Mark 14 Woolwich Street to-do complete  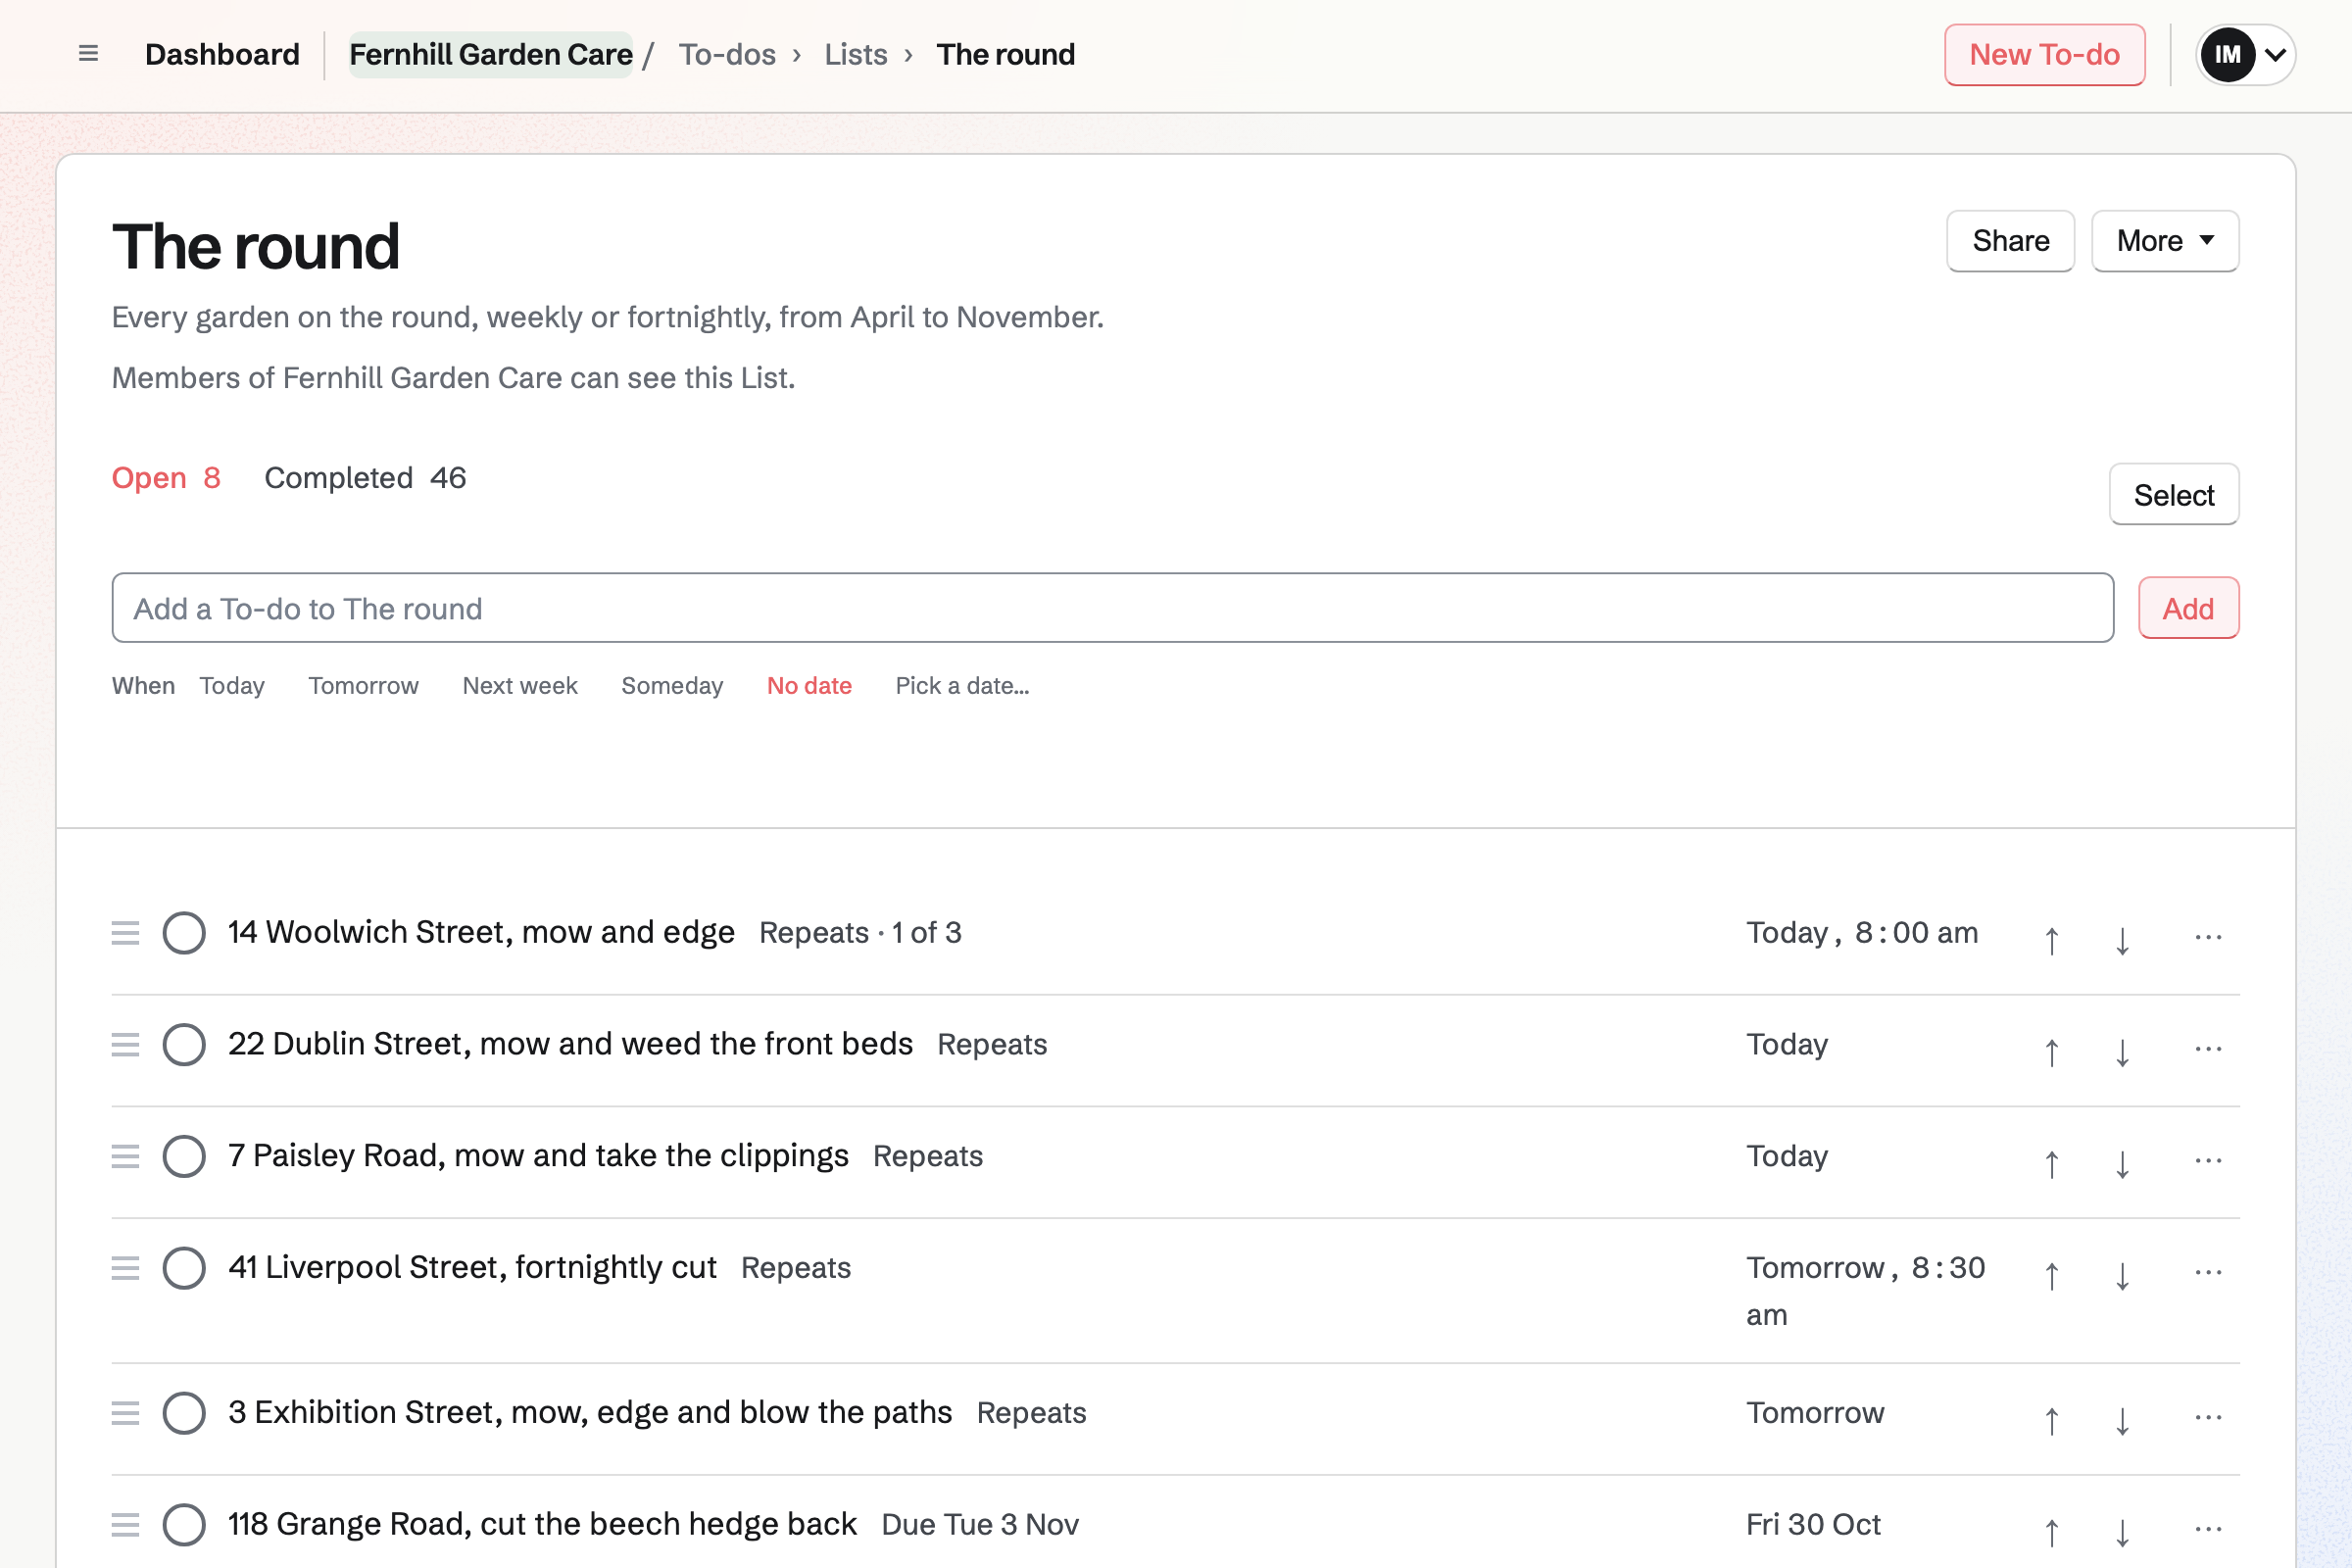pyautogui.click(x=184, y=933)
